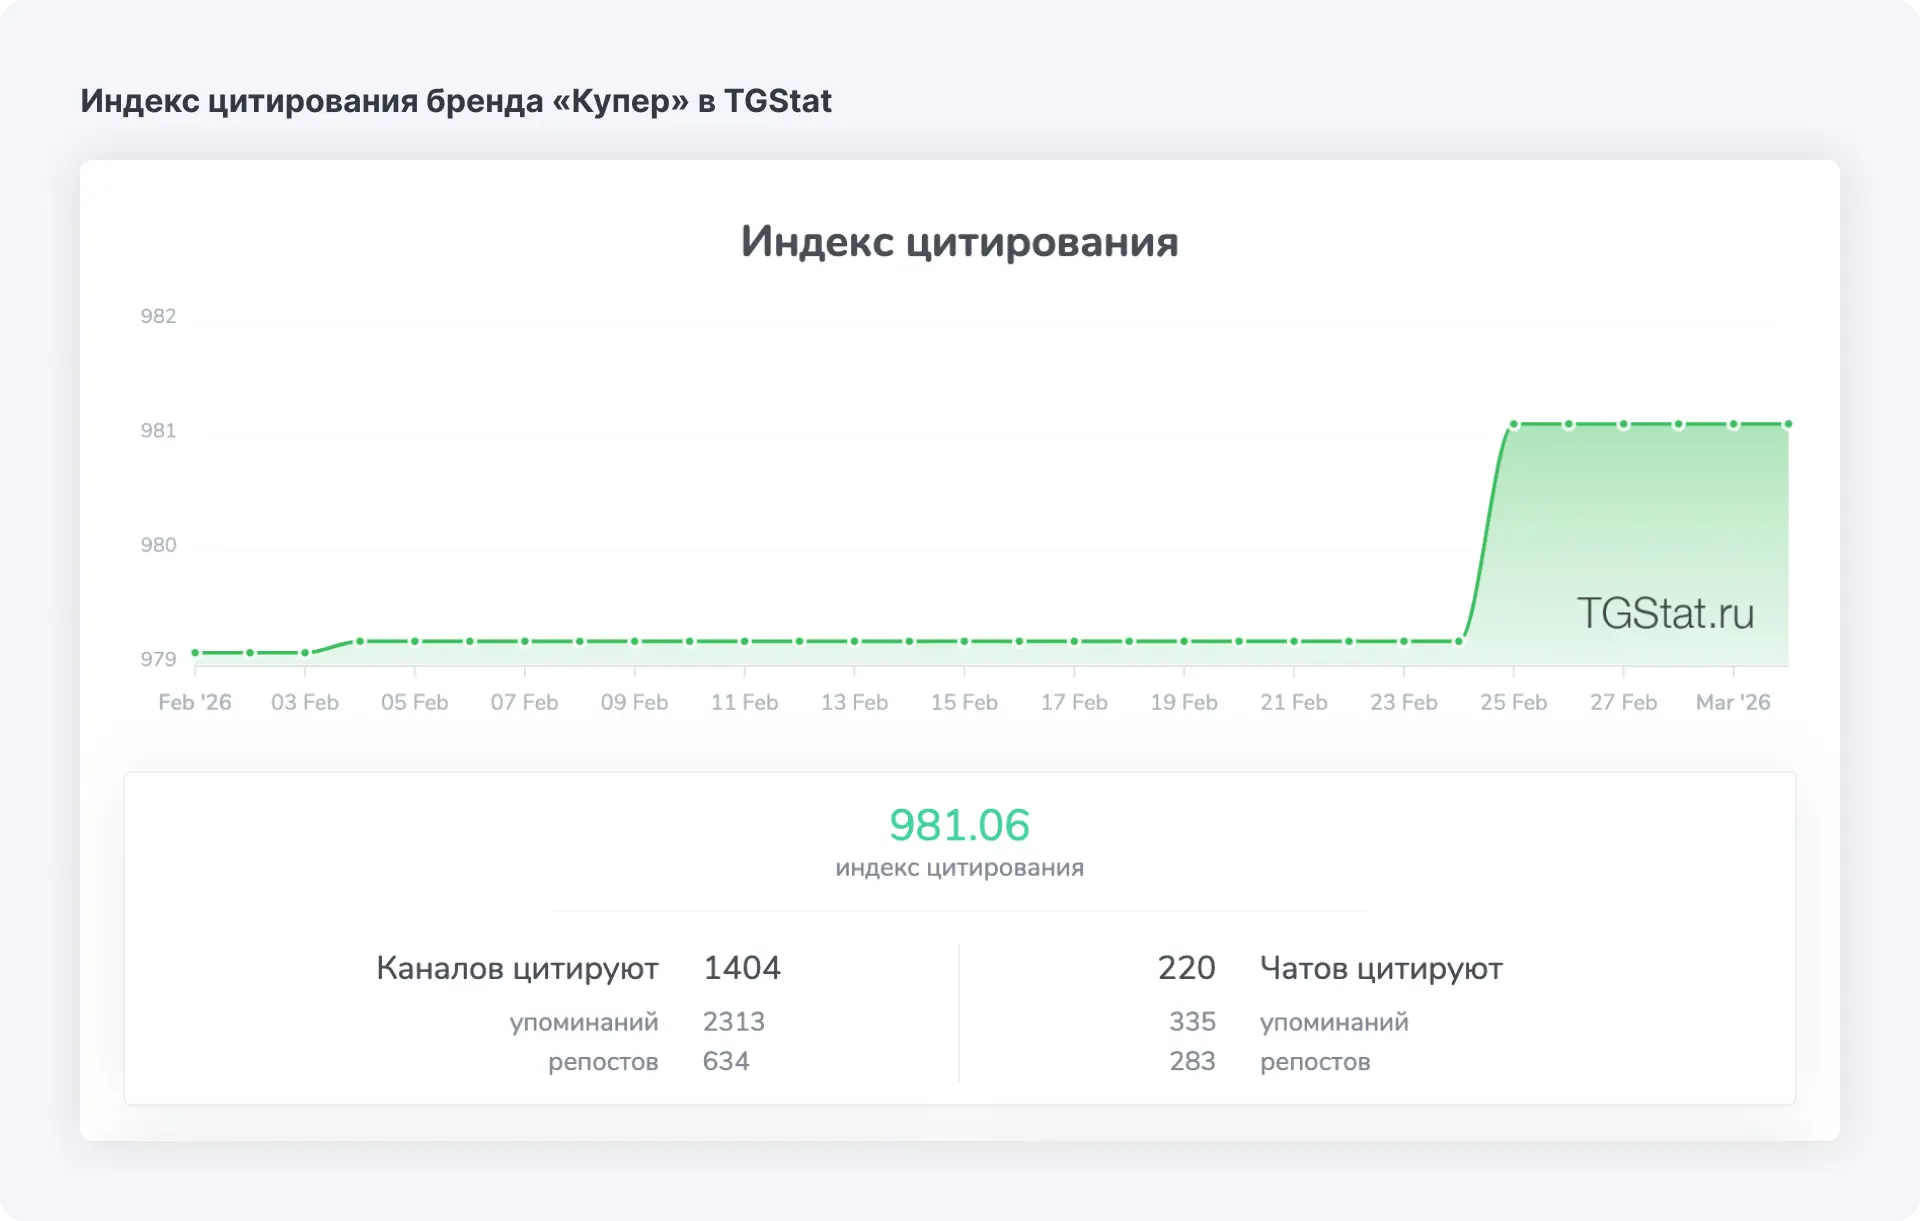Screen dimensions: 1920x1221
Task: Click the 283 chat reposts number
Action: pyautogui.click(x=1192, y=1060)
